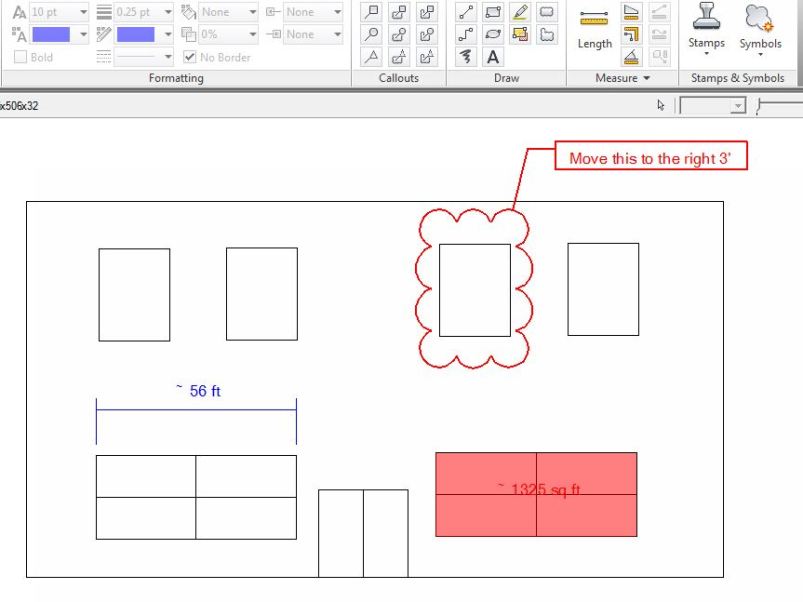Image resolution: width=803 pixels, height=602 pixels.
Task: Choose the Rectangle Cloud draw tool
Action: click(547, 12)
